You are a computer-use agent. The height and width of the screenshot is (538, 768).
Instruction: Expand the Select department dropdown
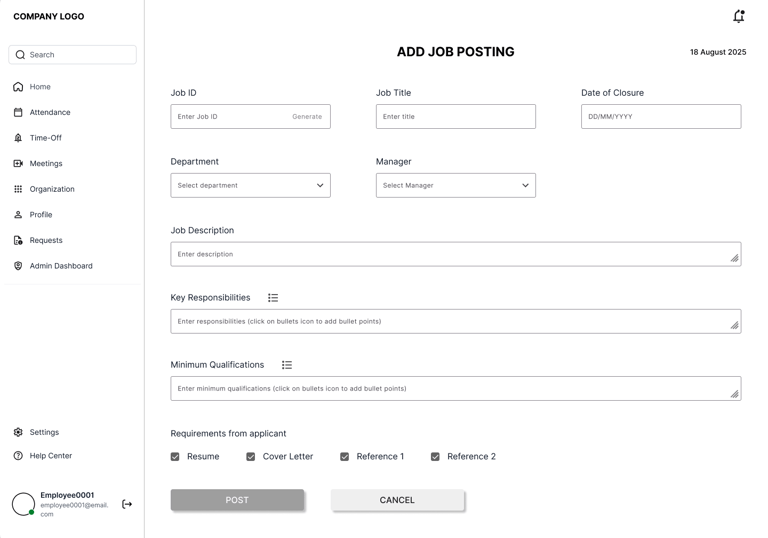pos(250,185)
